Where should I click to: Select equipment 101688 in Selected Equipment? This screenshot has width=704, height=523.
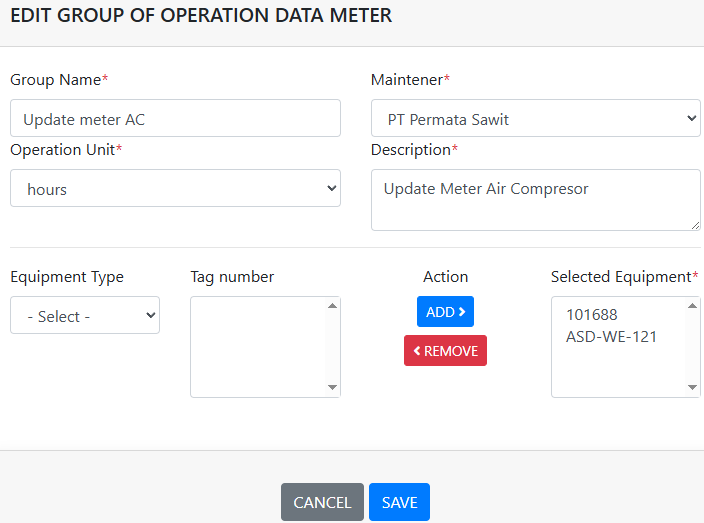(592, 315)
